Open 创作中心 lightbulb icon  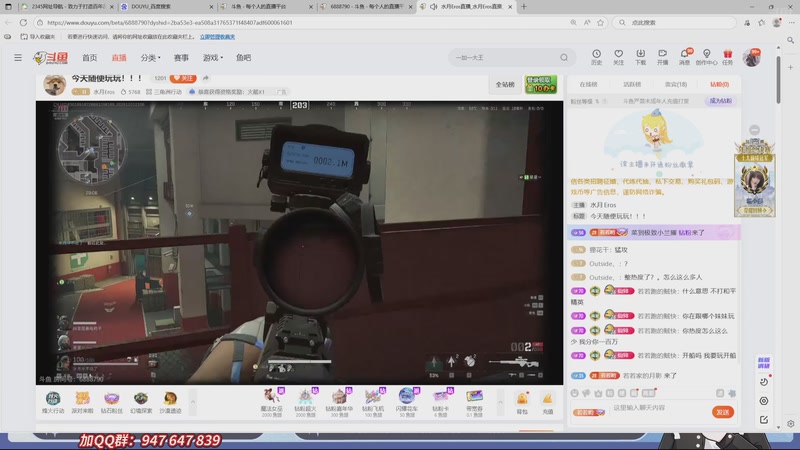tap(706, 57)
